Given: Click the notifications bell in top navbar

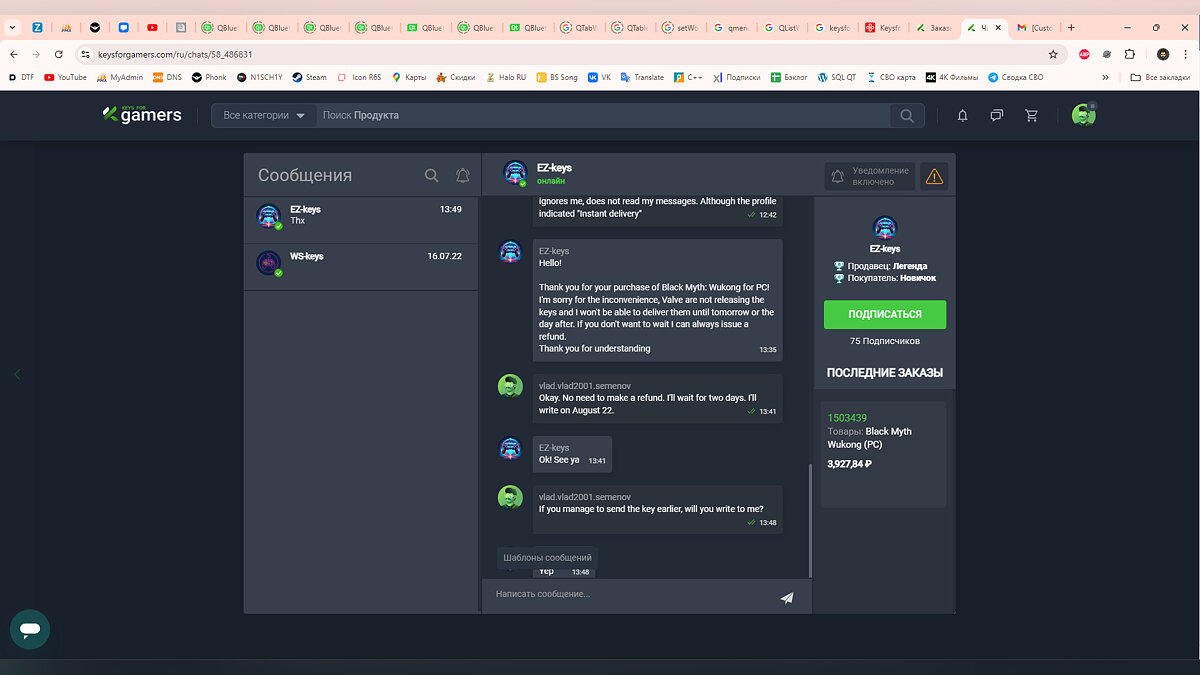Looking at the screenshot, I should (962, 116).
